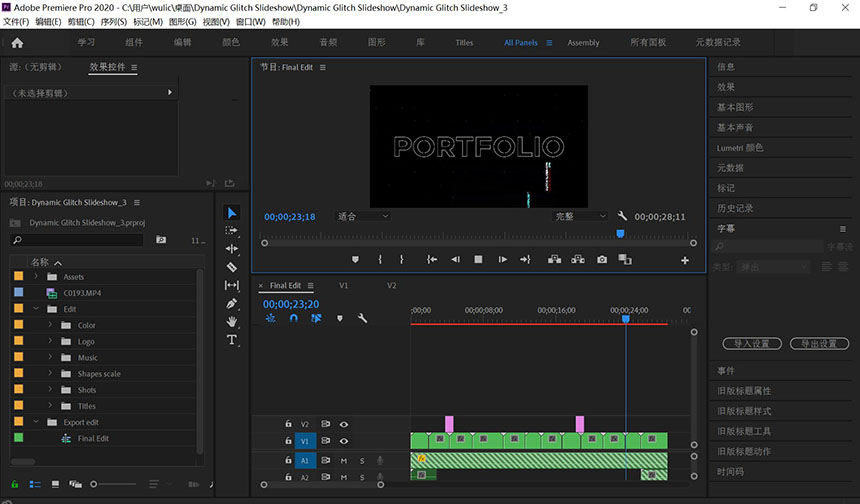
Task: Switch to the Titles workspace tab
Action: tap(464, 43)
